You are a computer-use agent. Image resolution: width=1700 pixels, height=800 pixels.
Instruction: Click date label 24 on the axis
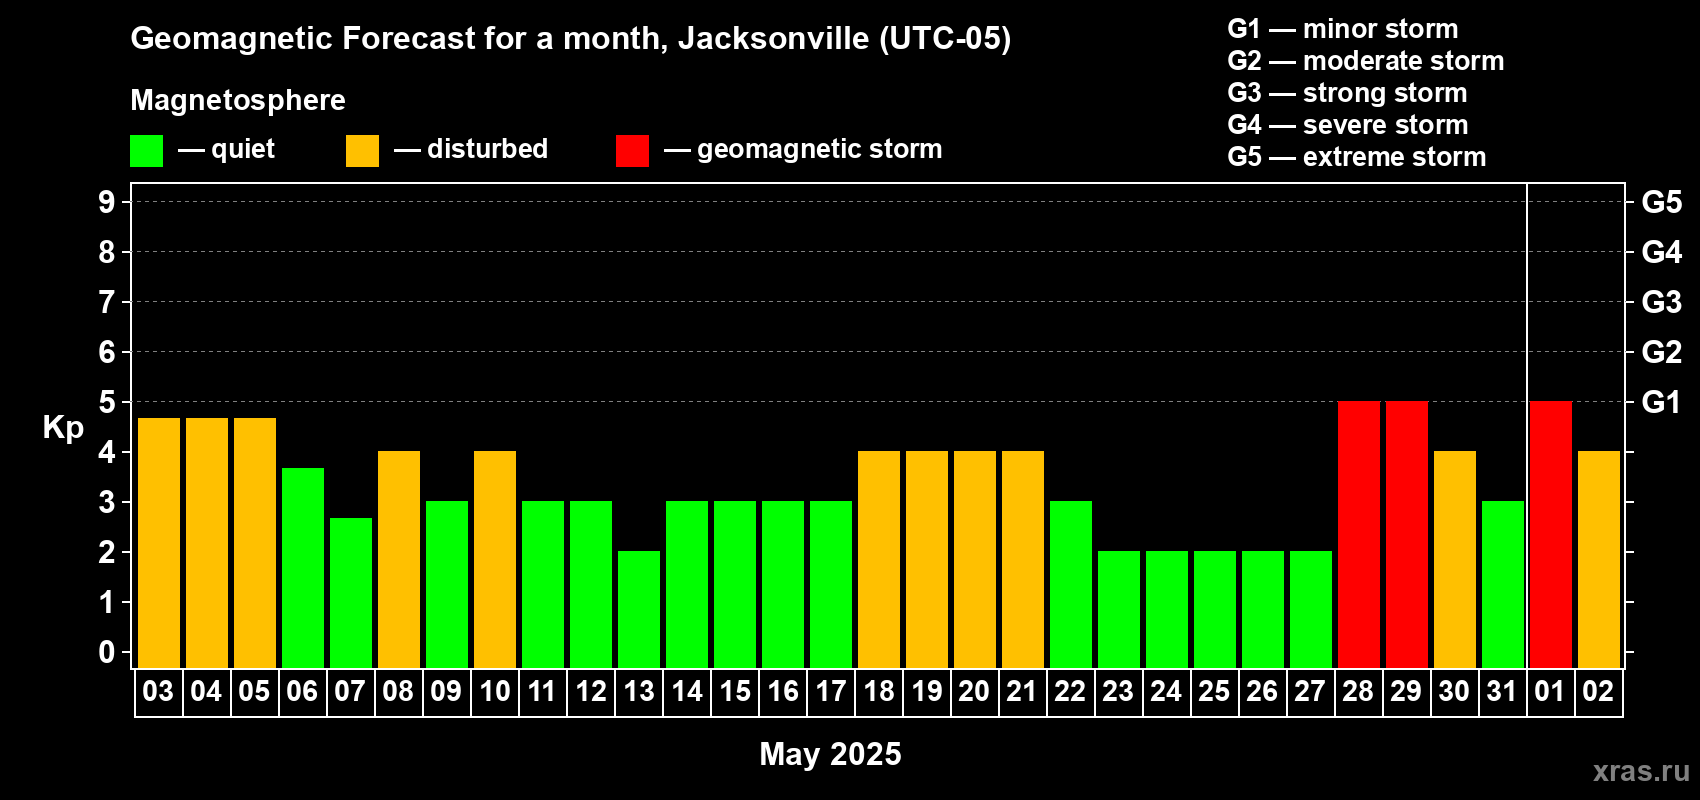[x=1166, y=691]
